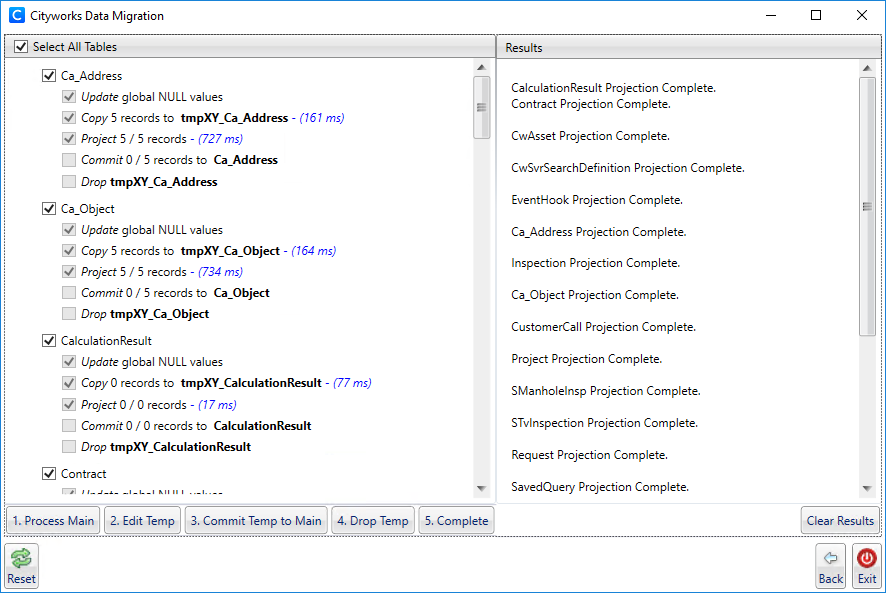Clear the Results panel output
Screen dimensions: 886x593
[840, 521]
